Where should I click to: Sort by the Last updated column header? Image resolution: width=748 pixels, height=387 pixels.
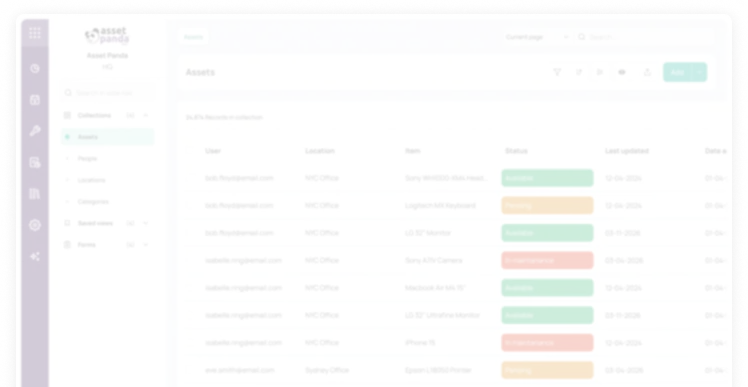(x=627, y=151)
